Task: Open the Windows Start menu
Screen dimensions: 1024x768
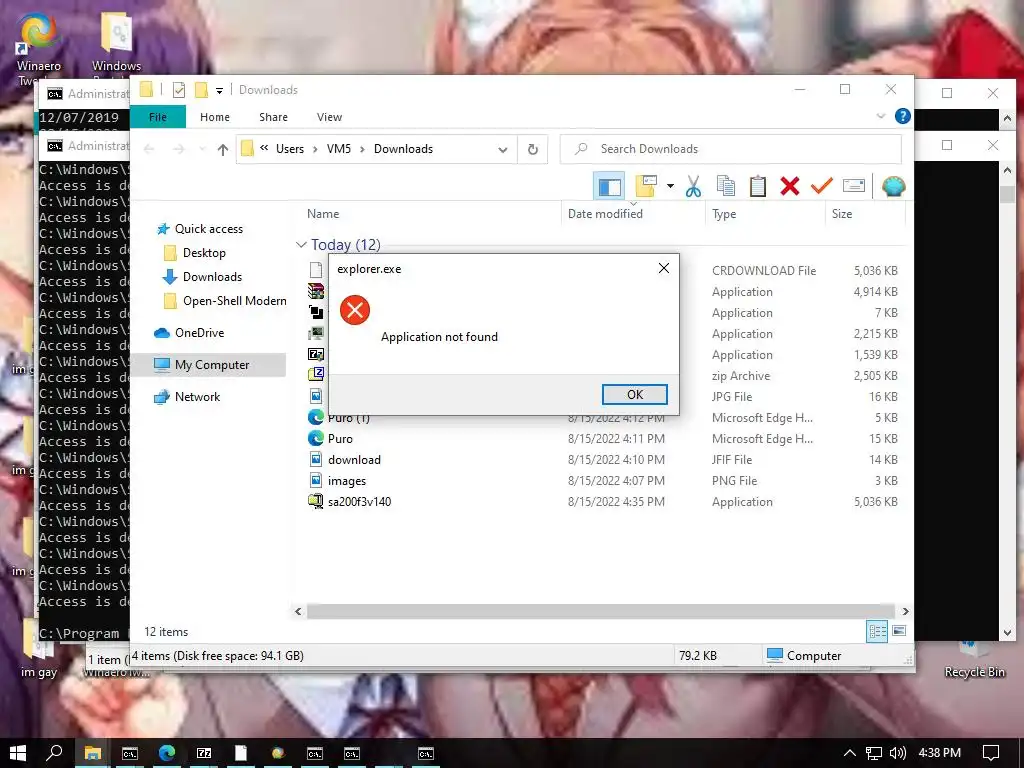Action: [x=18, y=753]
